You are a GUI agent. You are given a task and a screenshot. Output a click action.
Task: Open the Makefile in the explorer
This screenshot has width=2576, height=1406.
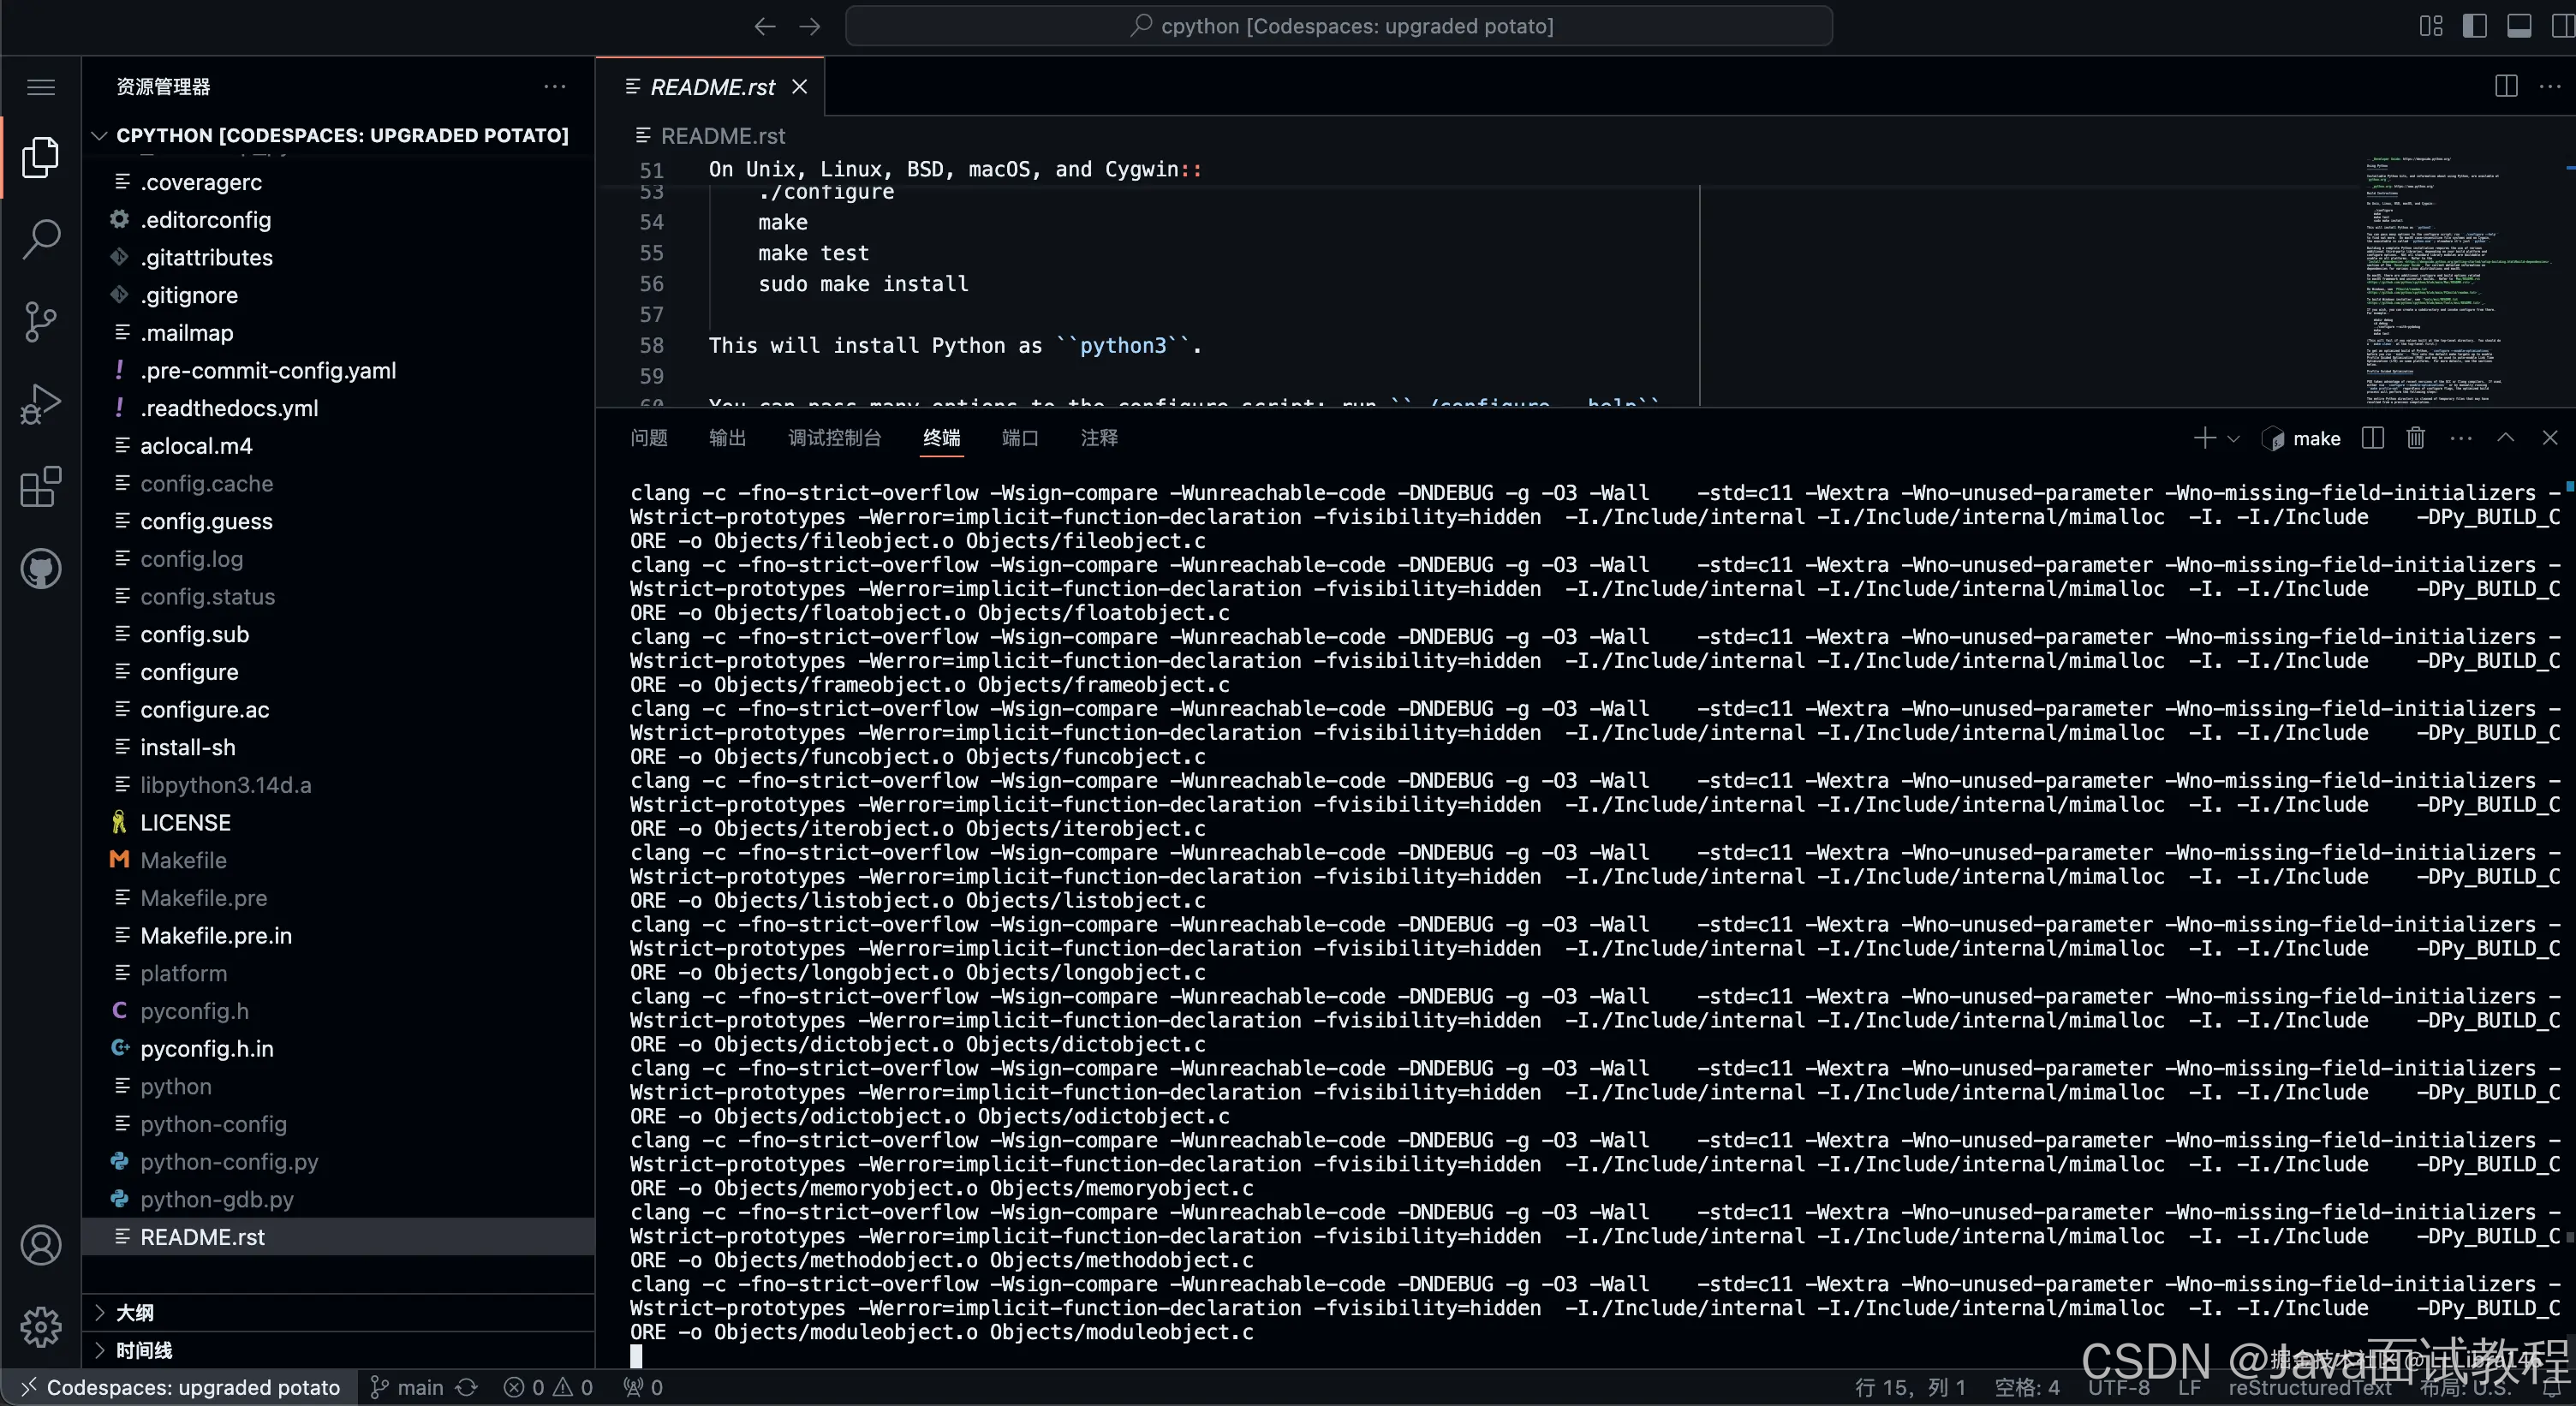(340, 861)
